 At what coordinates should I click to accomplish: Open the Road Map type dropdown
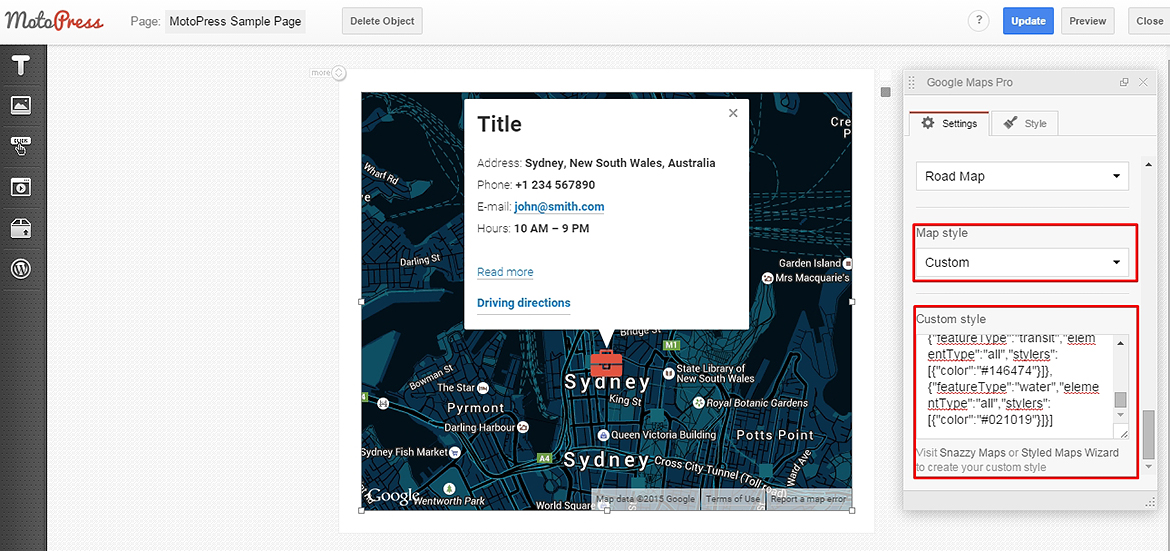(x=1022, y=177)
